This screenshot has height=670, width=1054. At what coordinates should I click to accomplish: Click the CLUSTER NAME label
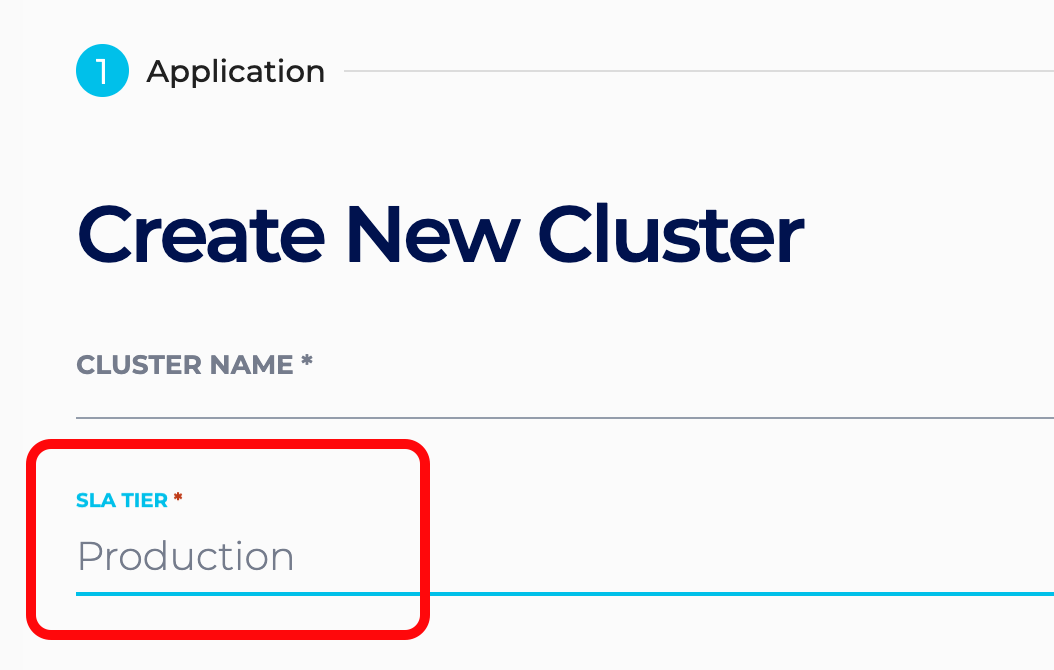point(182,364)
